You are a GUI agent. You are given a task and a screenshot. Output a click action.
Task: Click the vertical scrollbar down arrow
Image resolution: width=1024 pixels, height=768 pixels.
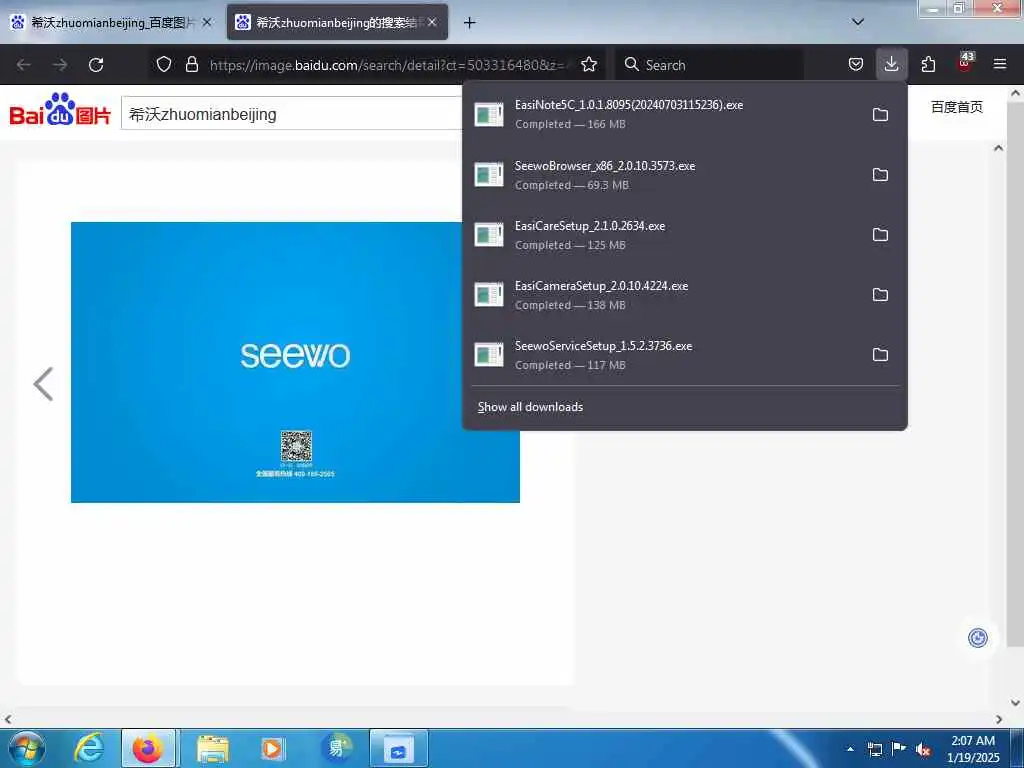(x=1016, y=703)
